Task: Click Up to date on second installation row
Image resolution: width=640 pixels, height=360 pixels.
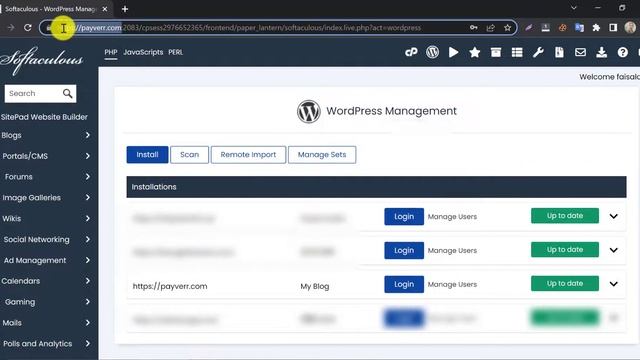Action: 565,250
